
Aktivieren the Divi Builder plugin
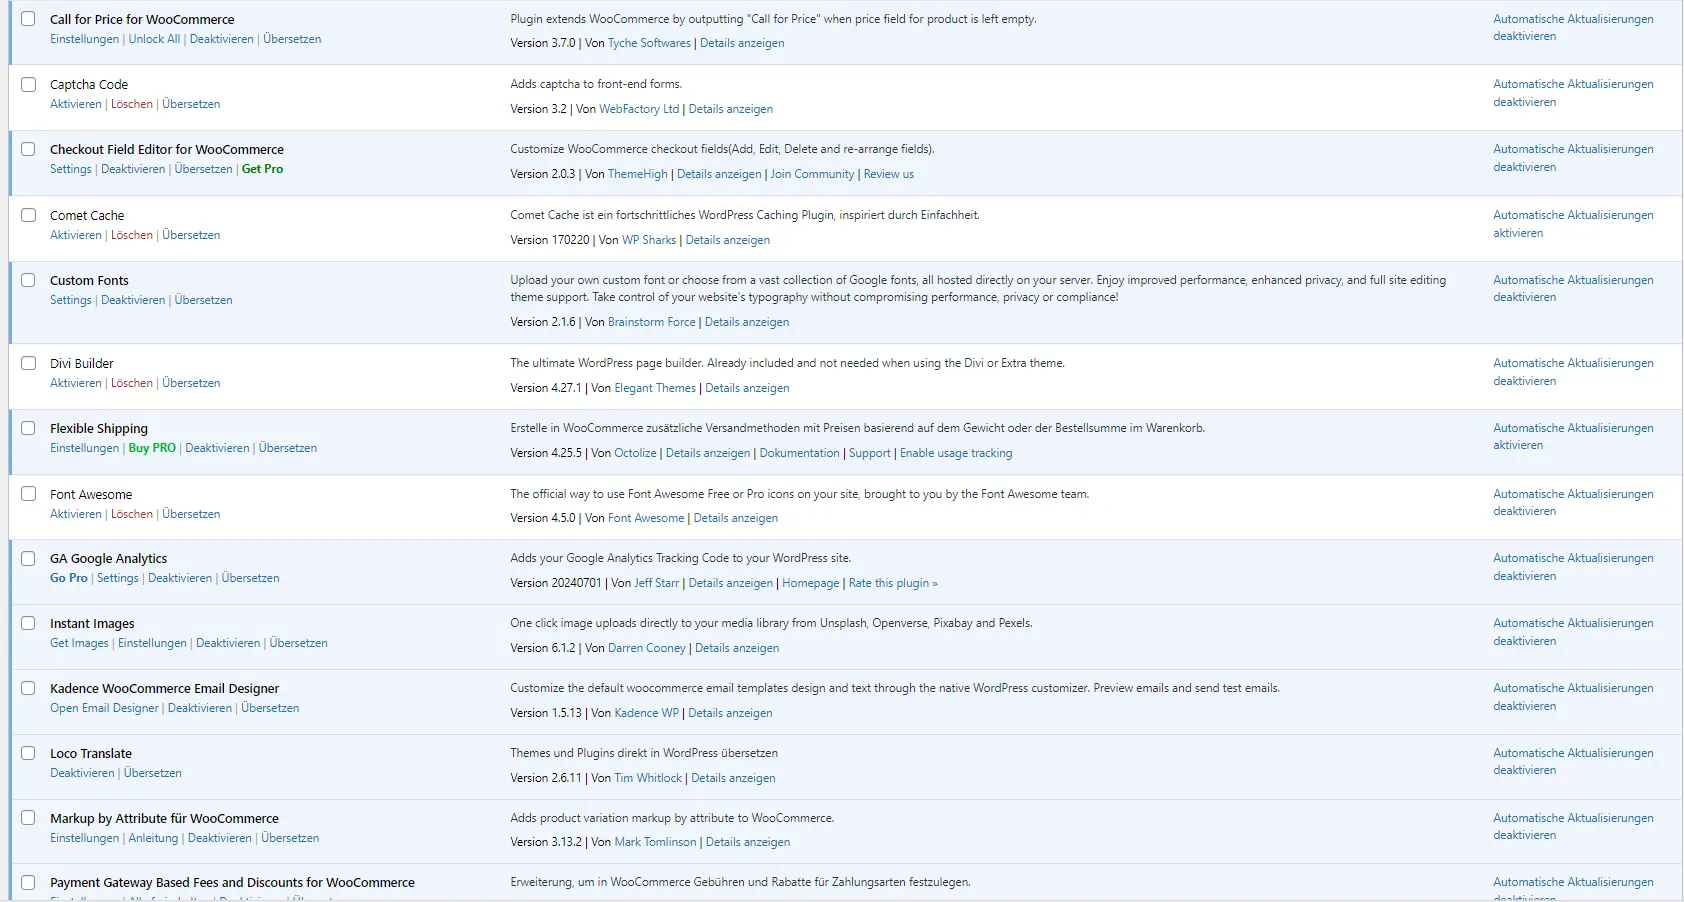(x=76, y=383)
